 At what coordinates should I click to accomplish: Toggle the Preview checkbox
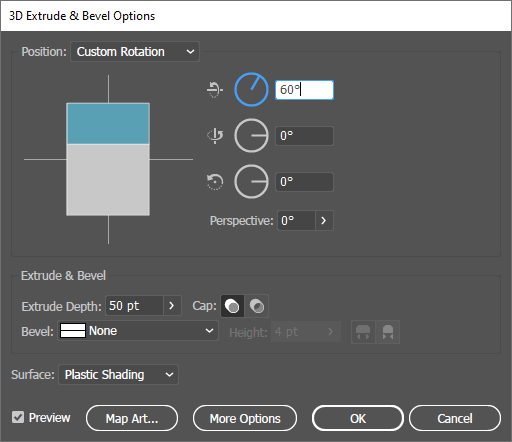point(18,417)
